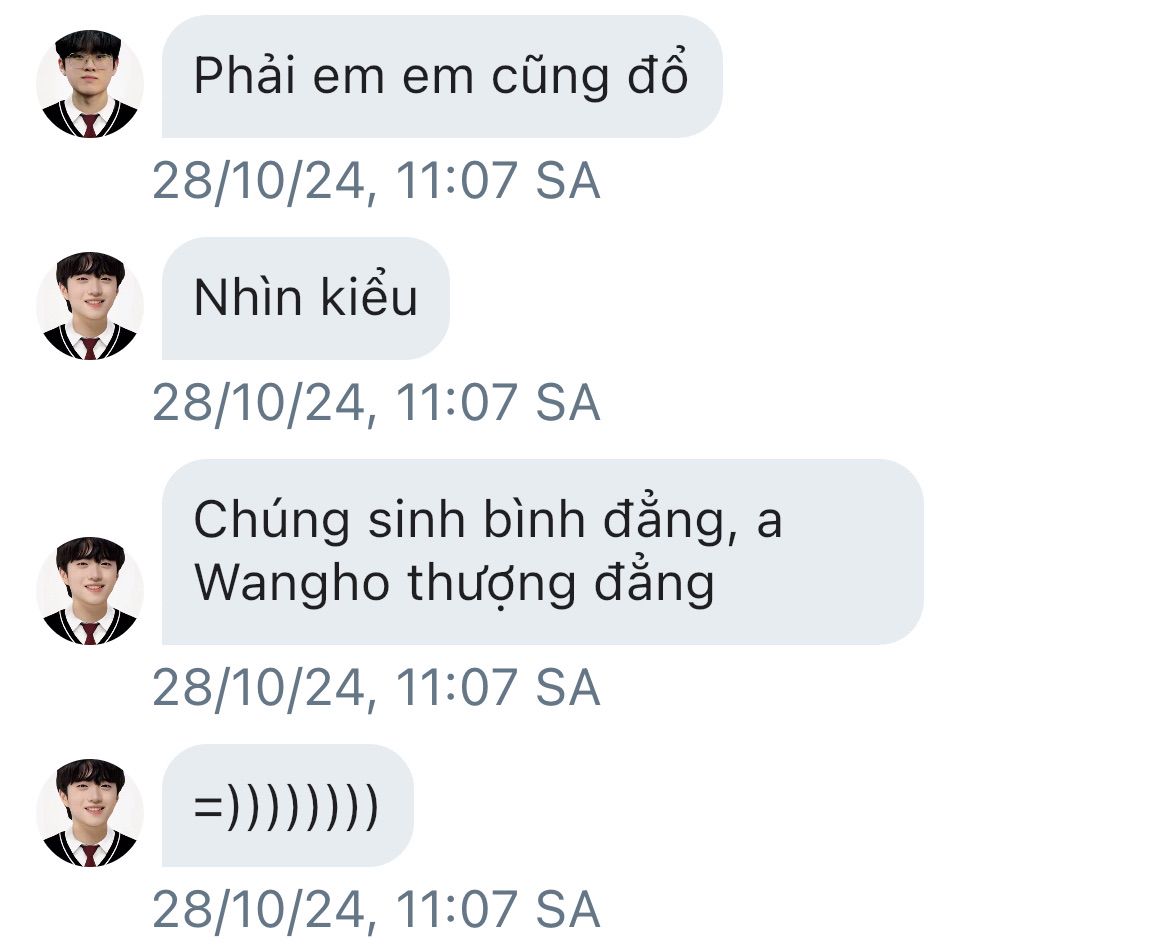Screen dimensions: 1170x951
Task: Click the word "kiểu" in second message
Action: pos(369,295)
